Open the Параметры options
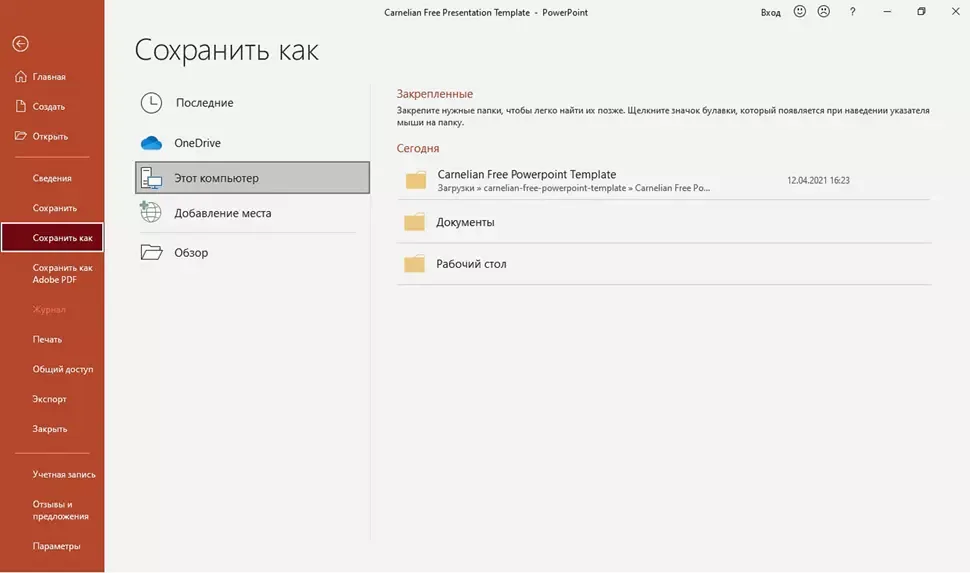 click(x=56, y=546)
